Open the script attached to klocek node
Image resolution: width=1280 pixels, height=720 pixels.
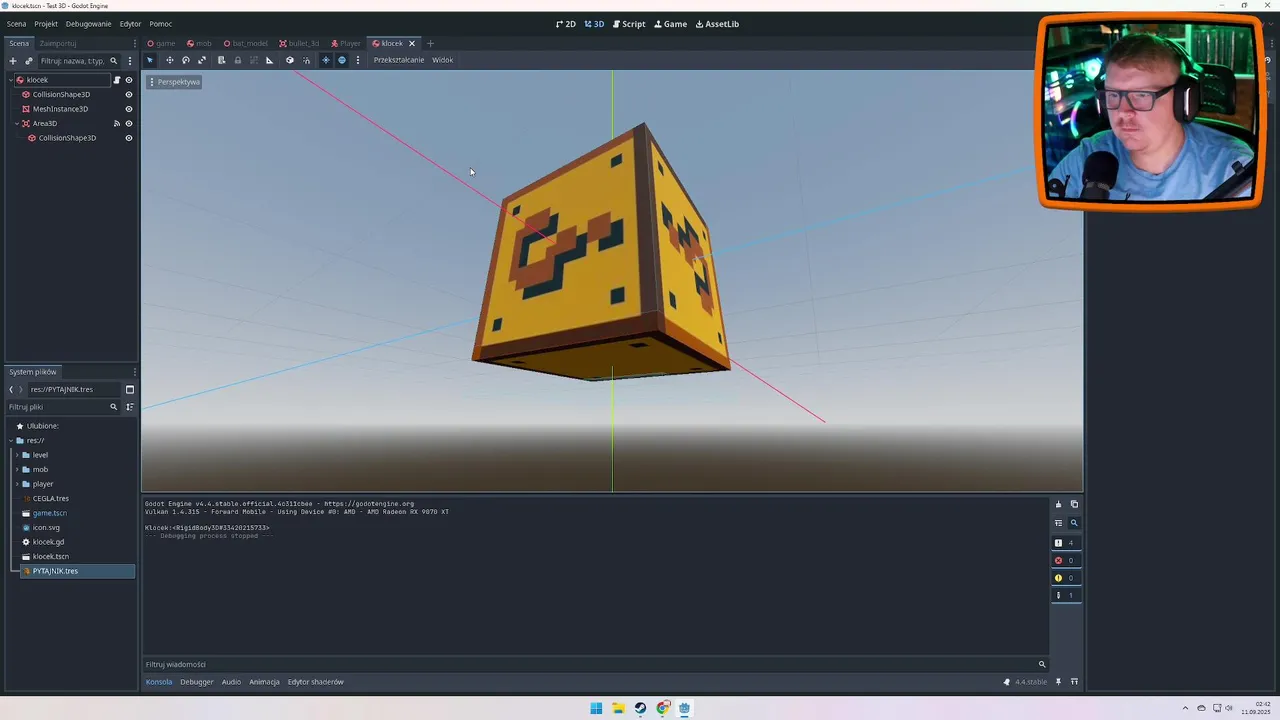pyautogui.click(x=116, y=80)
